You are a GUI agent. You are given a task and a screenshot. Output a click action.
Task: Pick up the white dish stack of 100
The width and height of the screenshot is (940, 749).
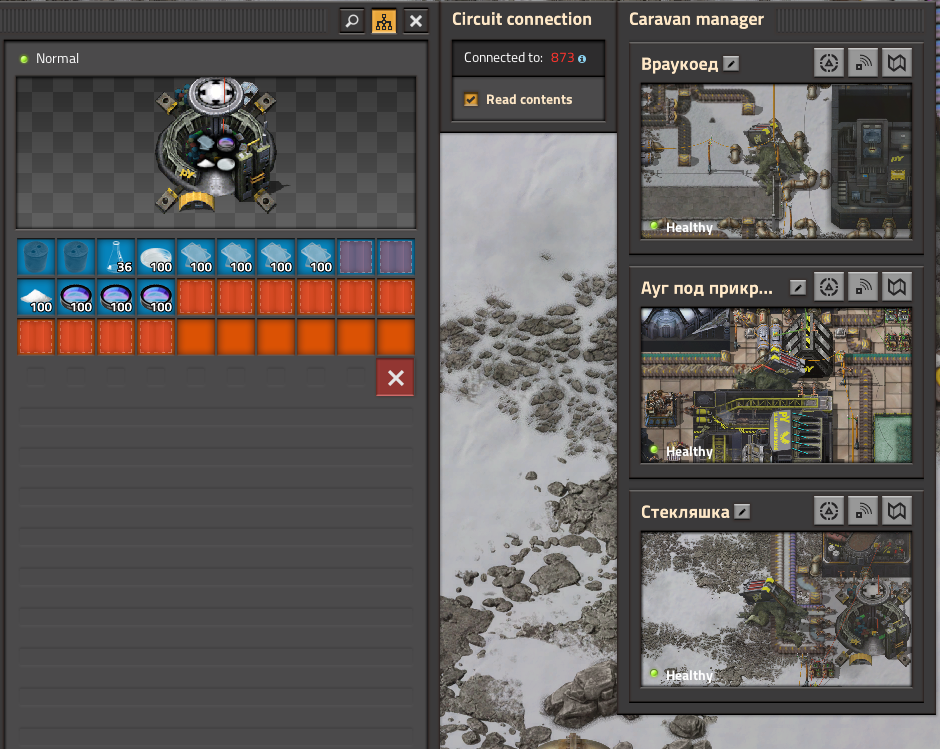pyautogui.click(x=156, y=257)
